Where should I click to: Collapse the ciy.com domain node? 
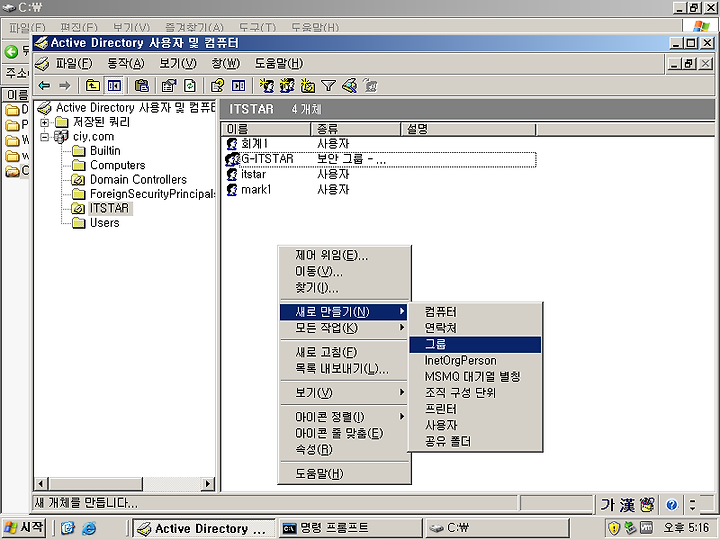click(45, 137)
